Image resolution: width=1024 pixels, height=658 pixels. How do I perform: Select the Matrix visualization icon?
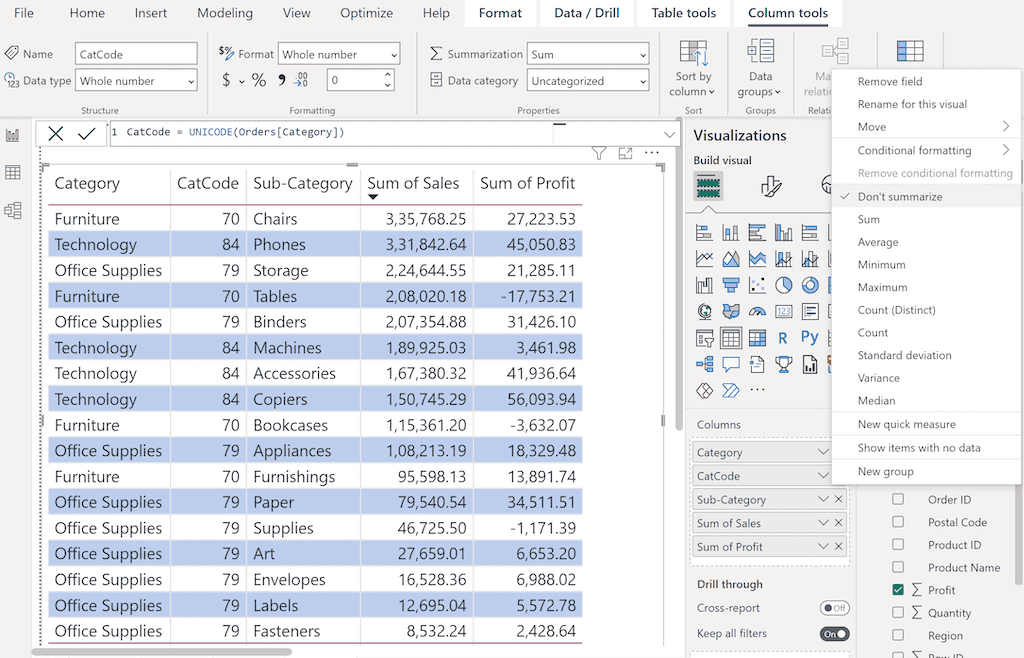756,337
